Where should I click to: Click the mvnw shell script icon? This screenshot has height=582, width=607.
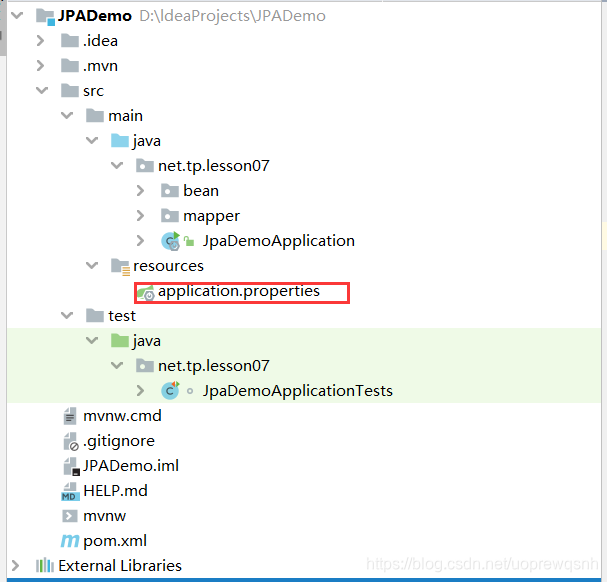pyautogui.click(x=70, y=516)
